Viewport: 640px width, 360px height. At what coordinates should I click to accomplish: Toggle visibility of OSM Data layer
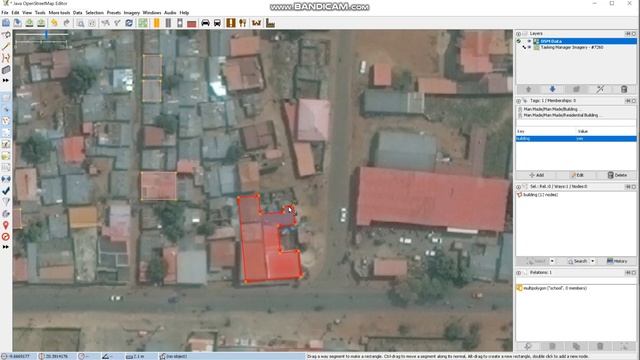pyautogui.click(x=529, y=41)
